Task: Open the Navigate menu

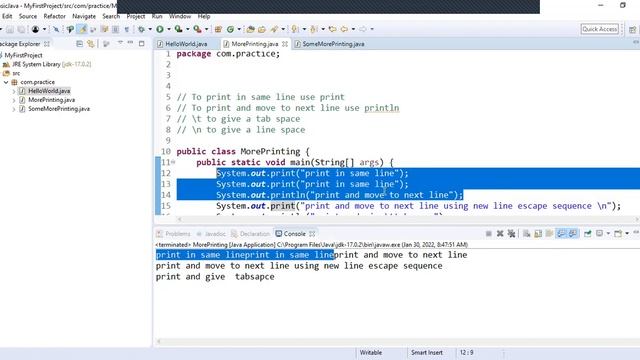Action: coord(84,16)
